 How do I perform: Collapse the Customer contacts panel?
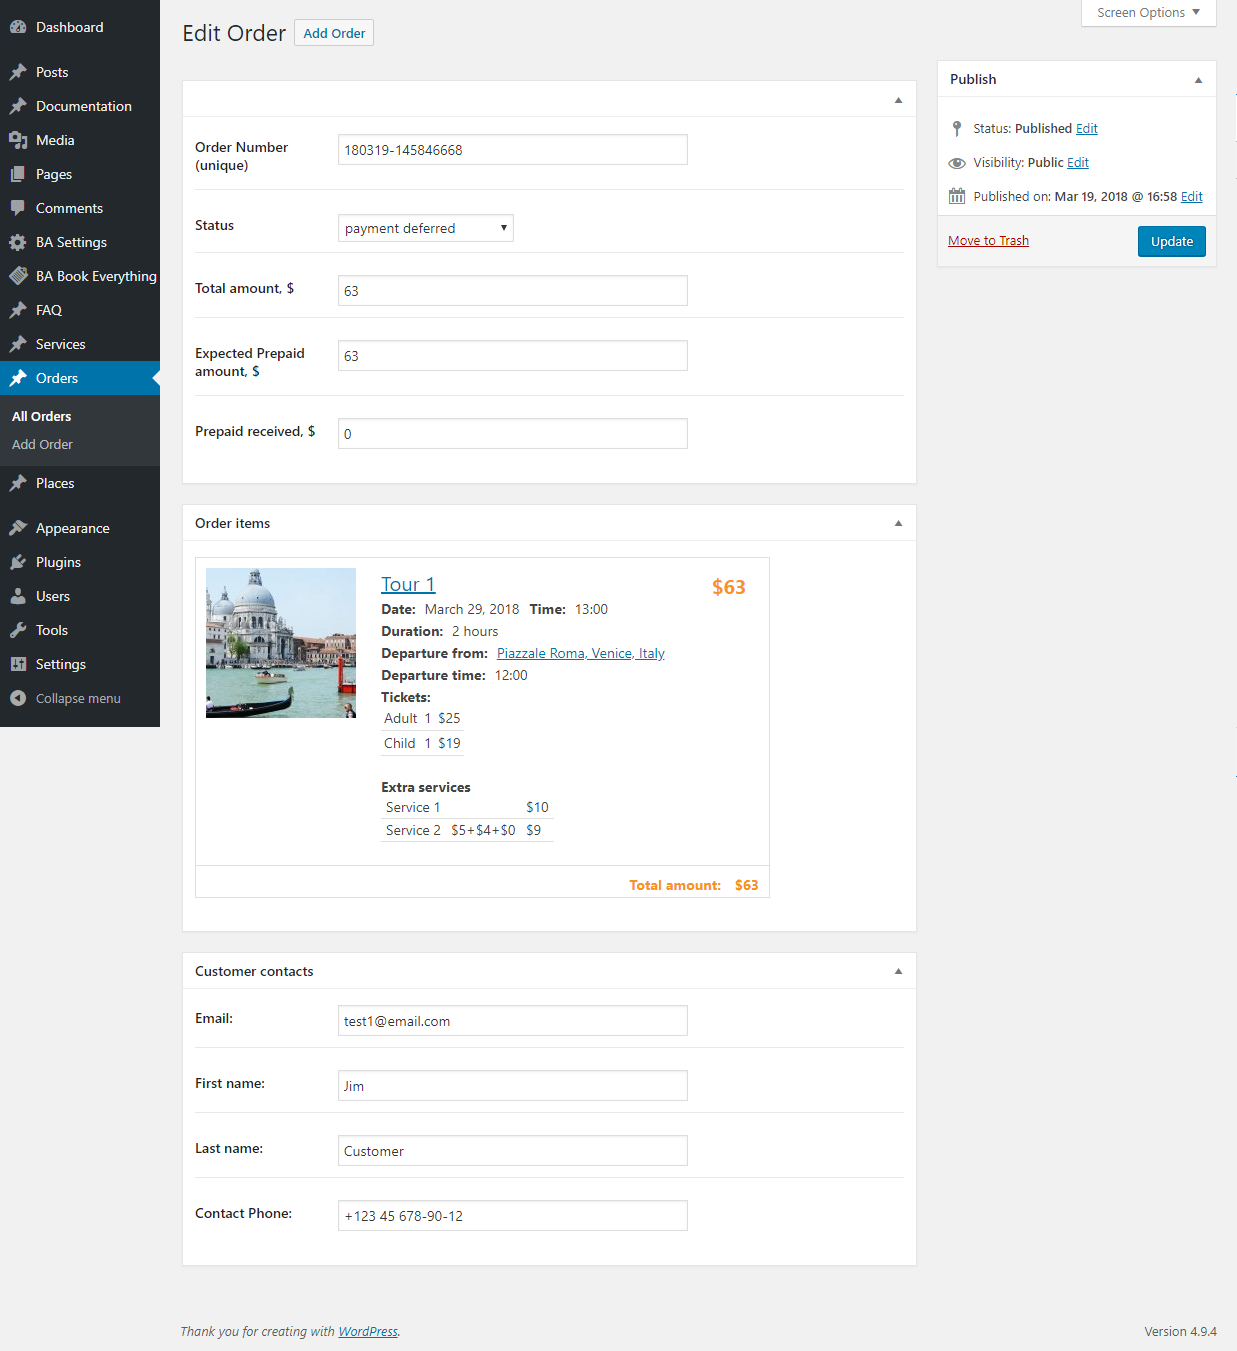click(x=898, y=971)
